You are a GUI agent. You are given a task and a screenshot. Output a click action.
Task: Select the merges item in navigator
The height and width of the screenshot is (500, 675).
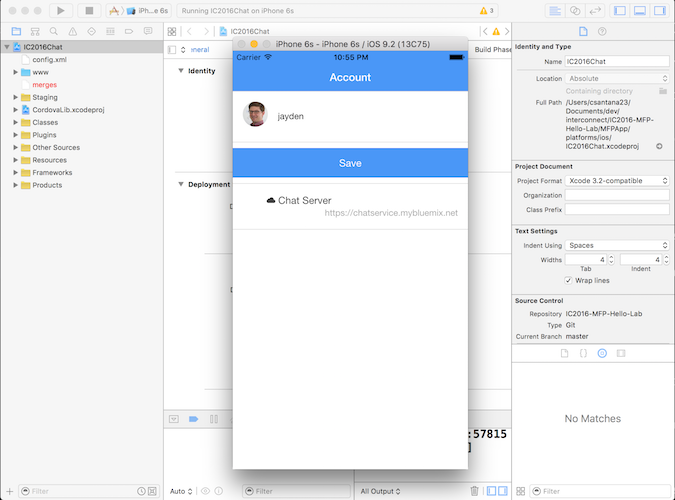pos(44,85)
